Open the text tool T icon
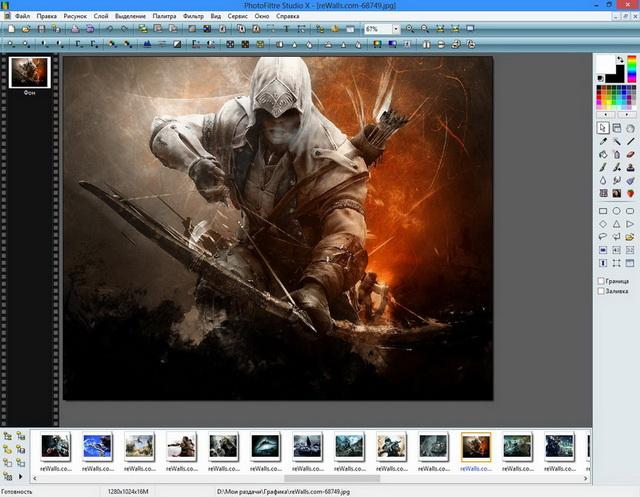Screen dimensions: 640x497 [286, 29]
